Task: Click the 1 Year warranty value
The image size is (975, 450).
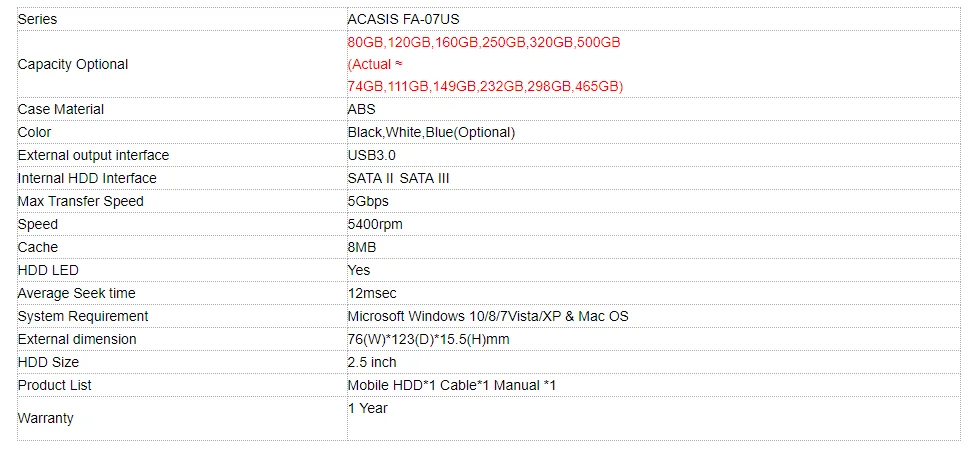Action: pyautogui.click(x=367, y=408)
